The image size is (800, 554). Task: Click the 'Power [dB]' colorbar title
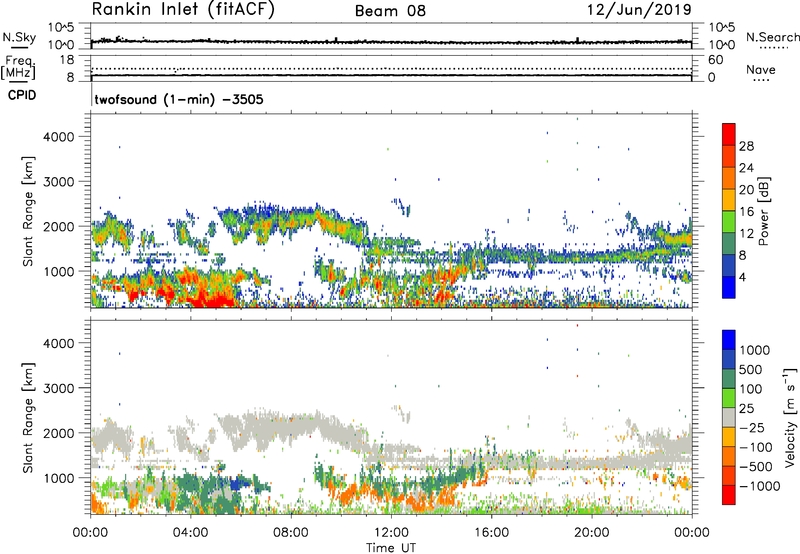(x=763, y=211)
